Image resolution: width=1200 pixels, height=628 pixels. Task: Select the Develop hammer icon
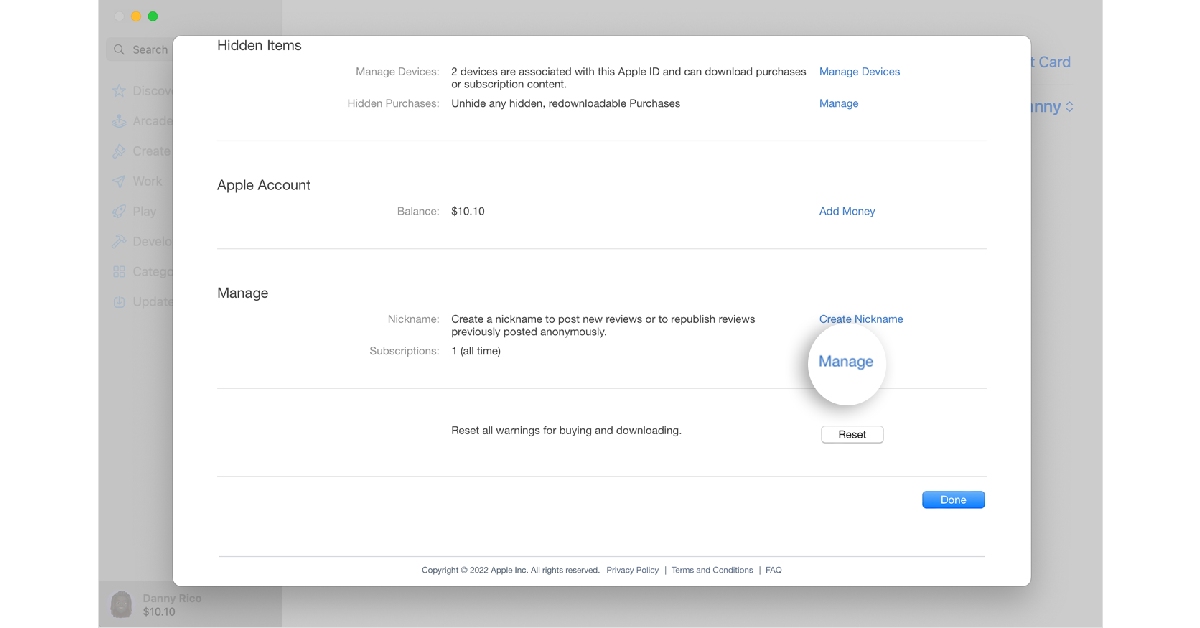[120, 241]
